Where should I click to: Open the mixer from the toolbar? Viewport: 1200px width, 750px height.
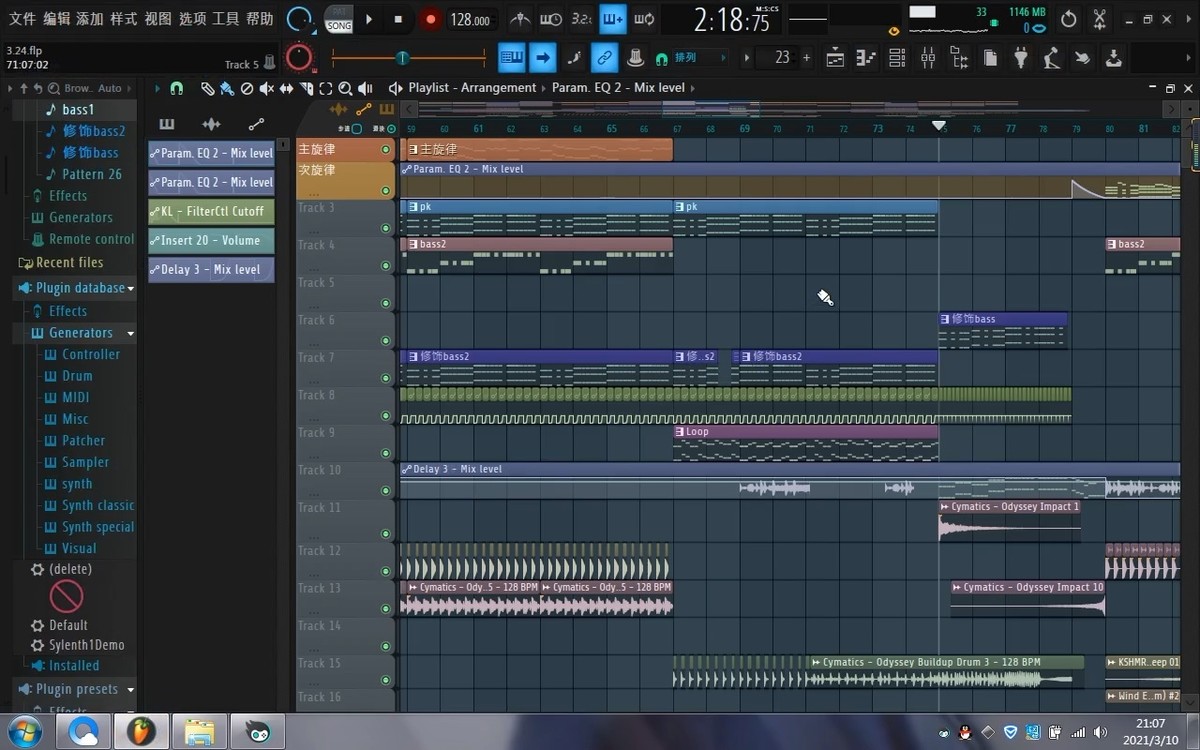tap(927, 58)
